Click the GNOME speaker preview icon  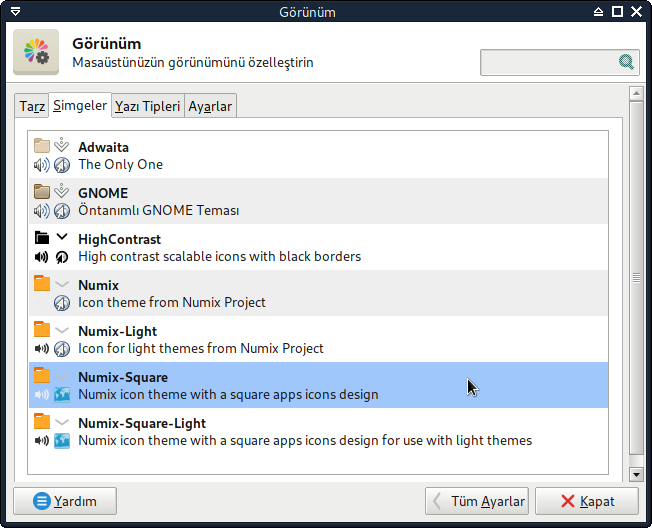(42, 211)
